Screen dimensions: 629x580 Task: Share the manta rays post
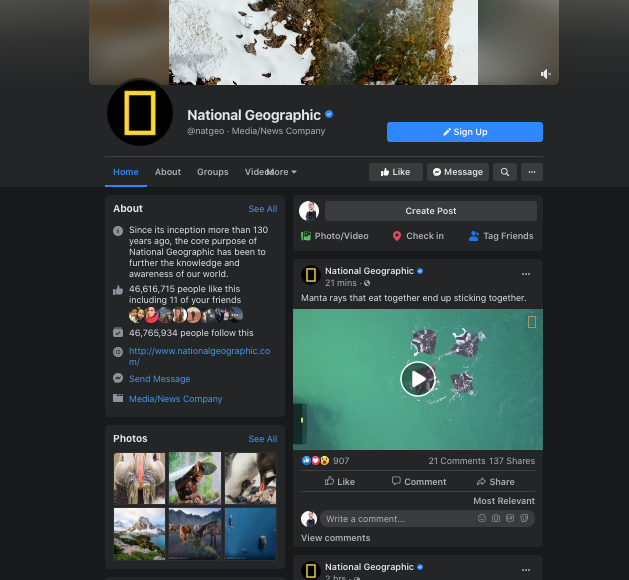pyautogui.click(x=495, y=481)
